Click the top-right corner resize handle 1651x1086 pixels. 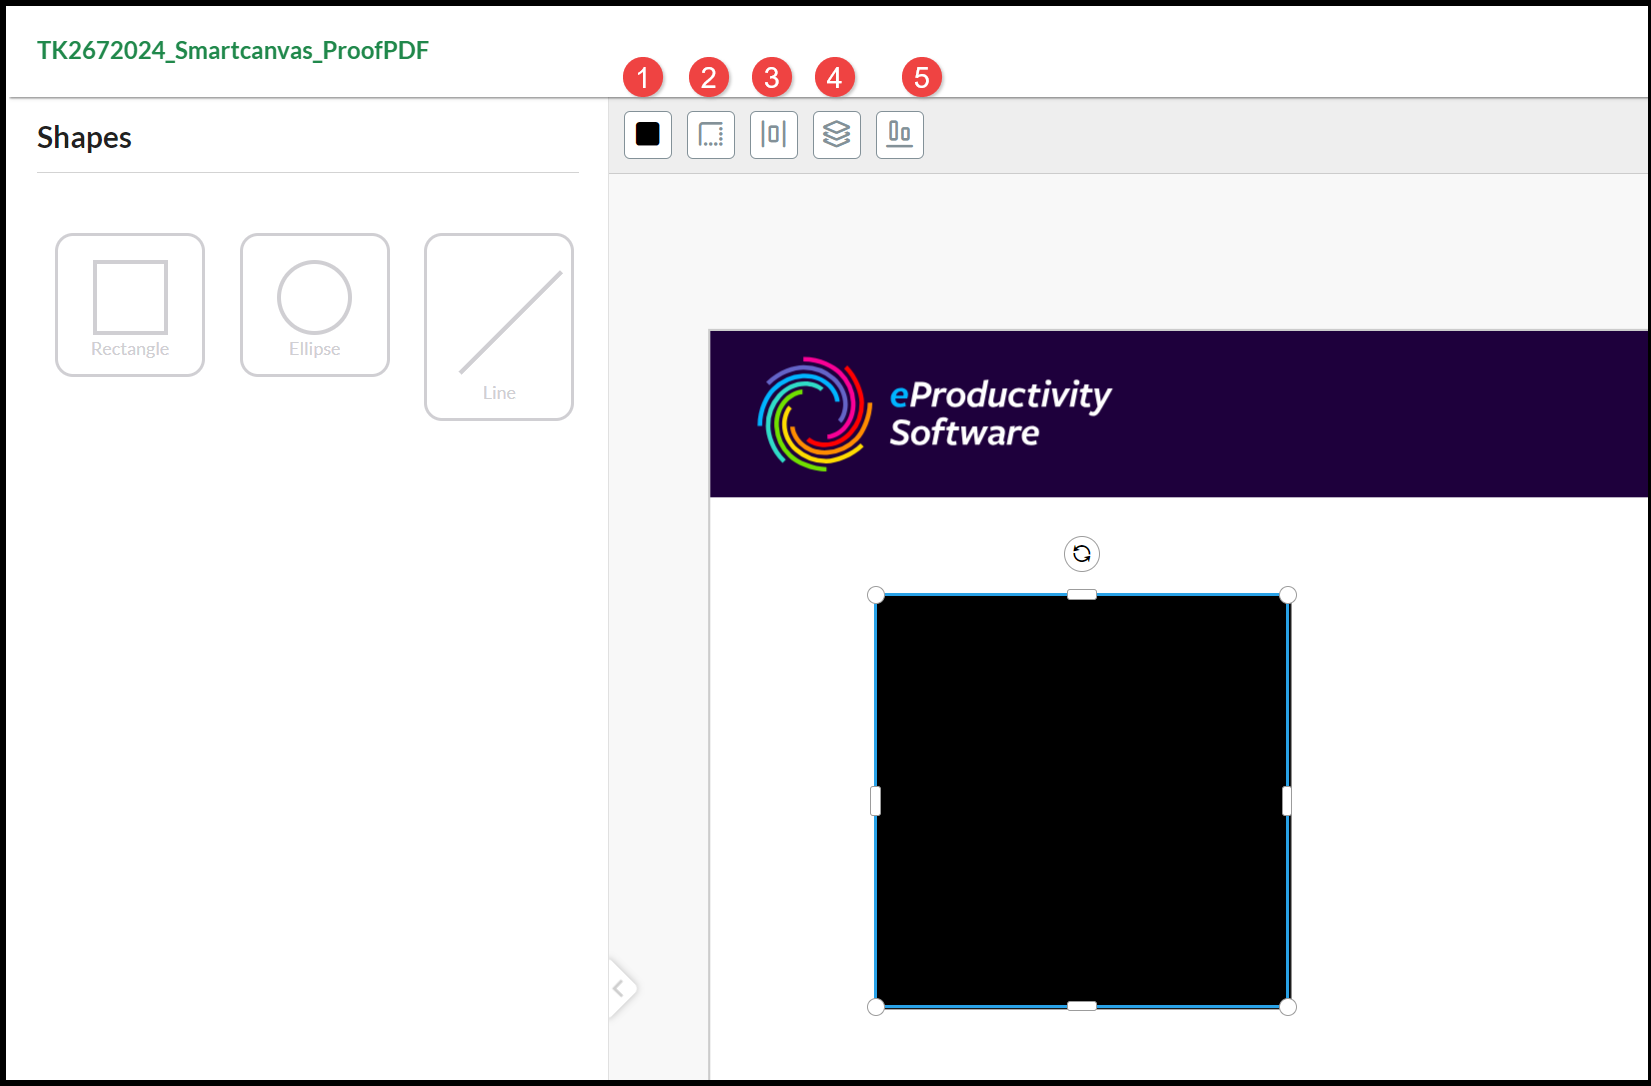click(1288, 595)
